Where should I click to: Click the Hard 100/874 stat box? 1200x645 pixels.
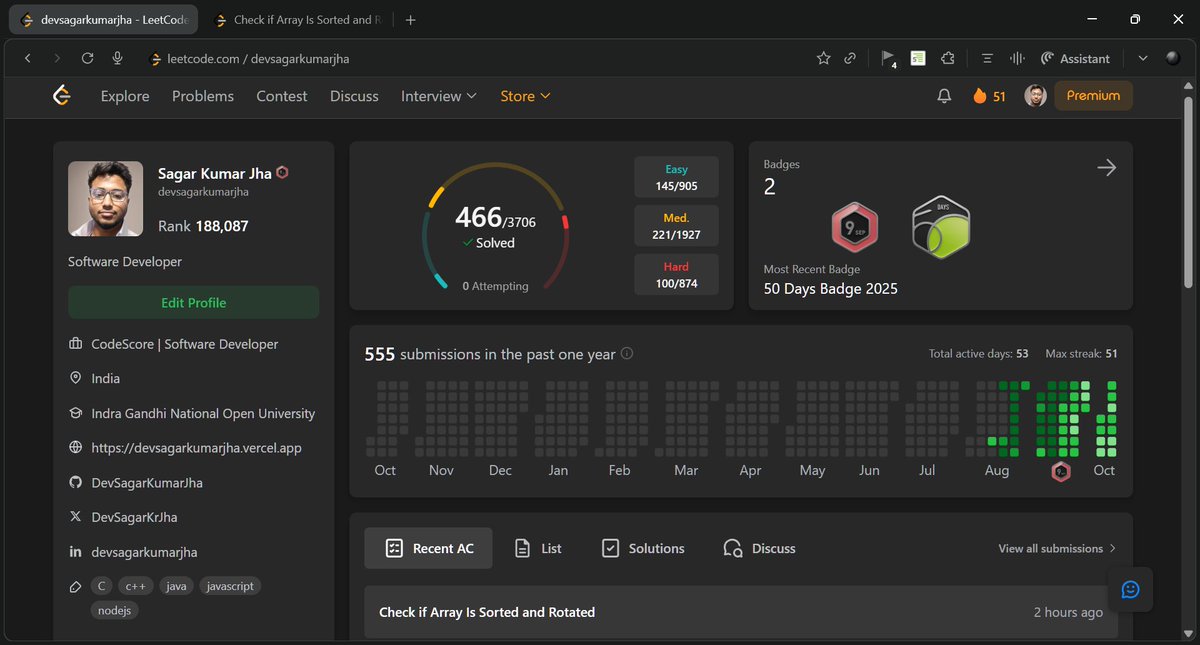coord(677,275)
